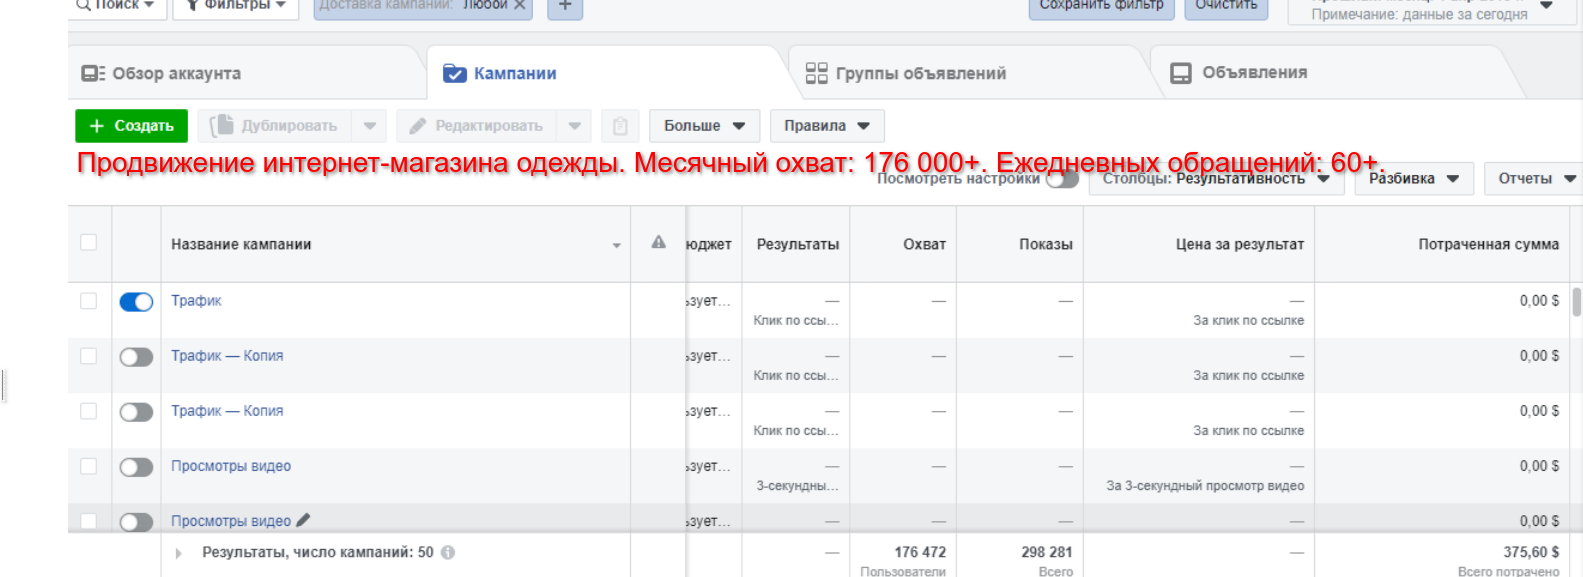The image size is (1583, 577).
Task: Open the Правила dropdown menu
Action: tap(827, 126)
